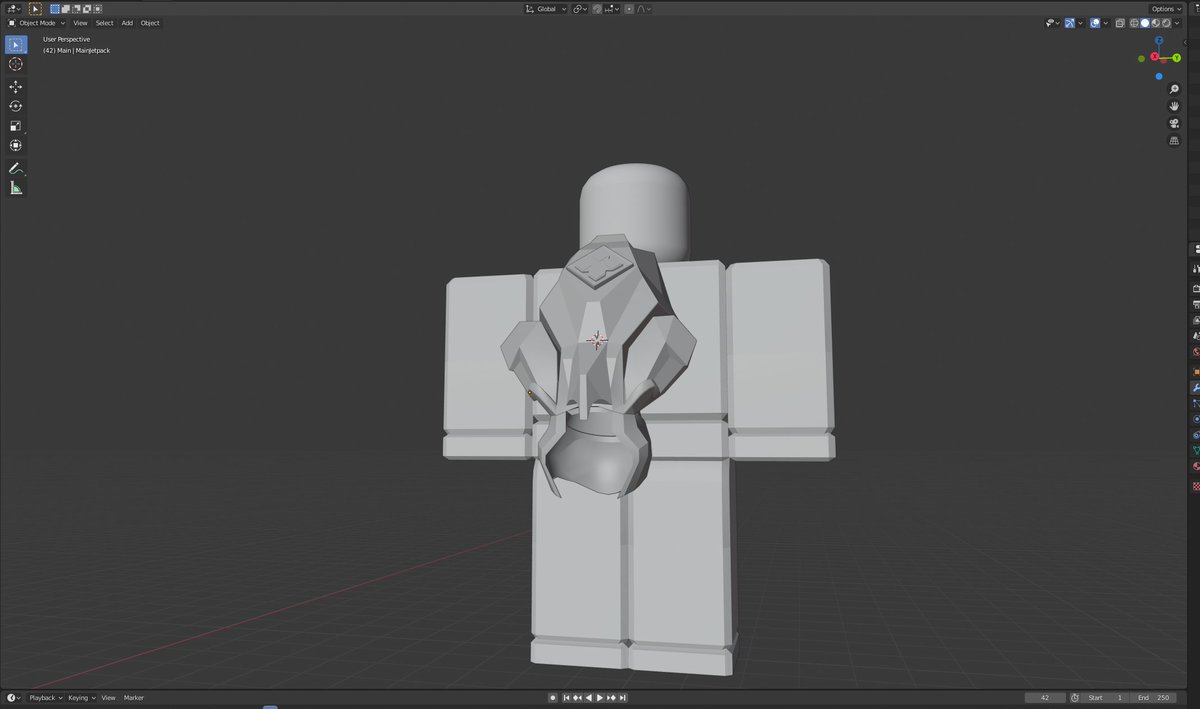Switch perspective/orthographic grid icon
1200x709 pixels.
point(1174,141)
